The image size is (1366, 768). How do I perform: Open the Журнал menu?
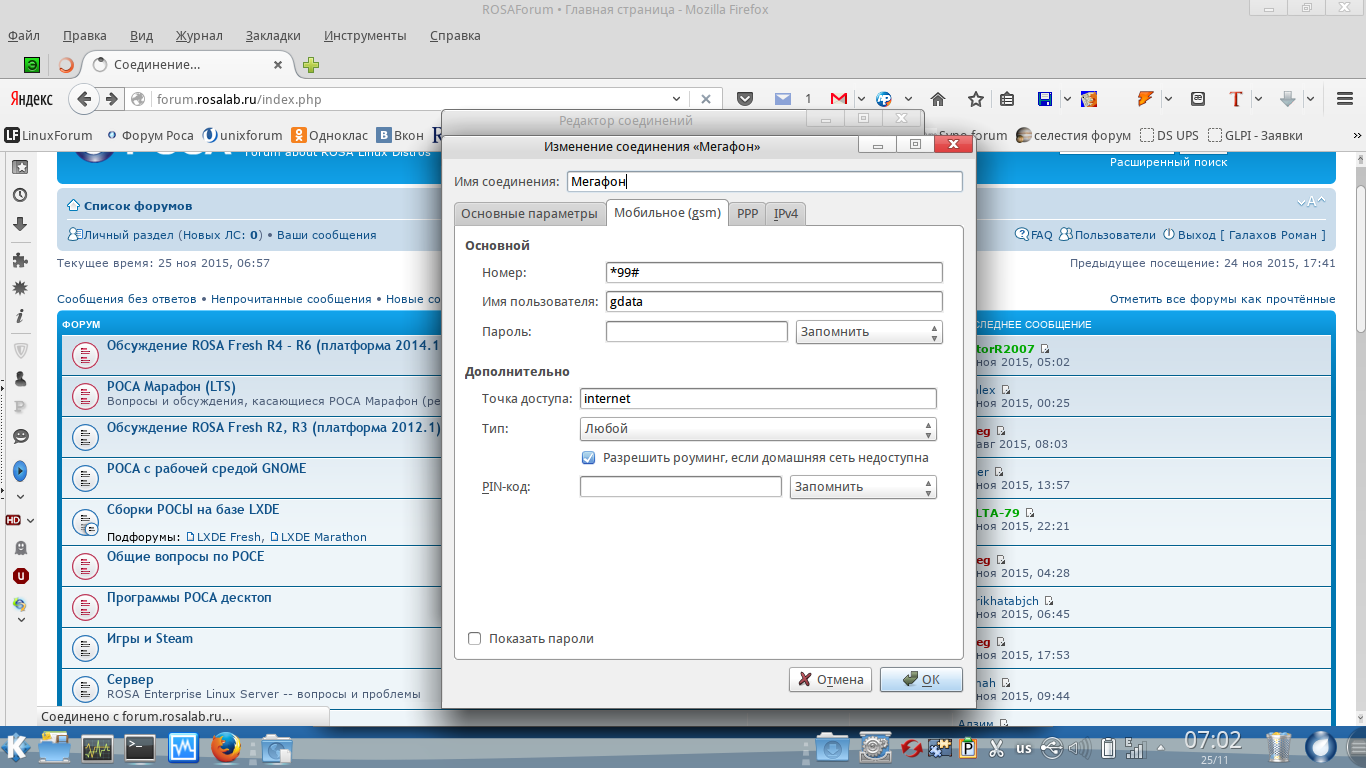pyautogui.click(x=199, y=36)
